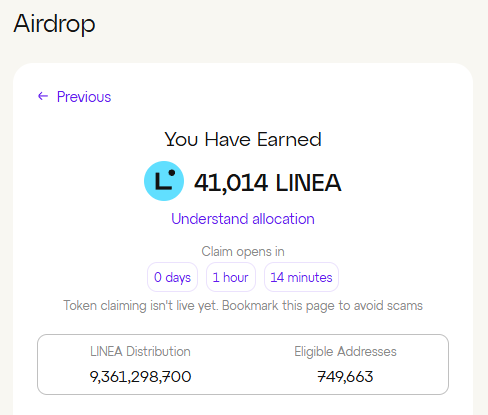The height and width of the screenshot is (415, 488).
Task: Click the left arrow icon beside Previous
Action: click(43, 96)
